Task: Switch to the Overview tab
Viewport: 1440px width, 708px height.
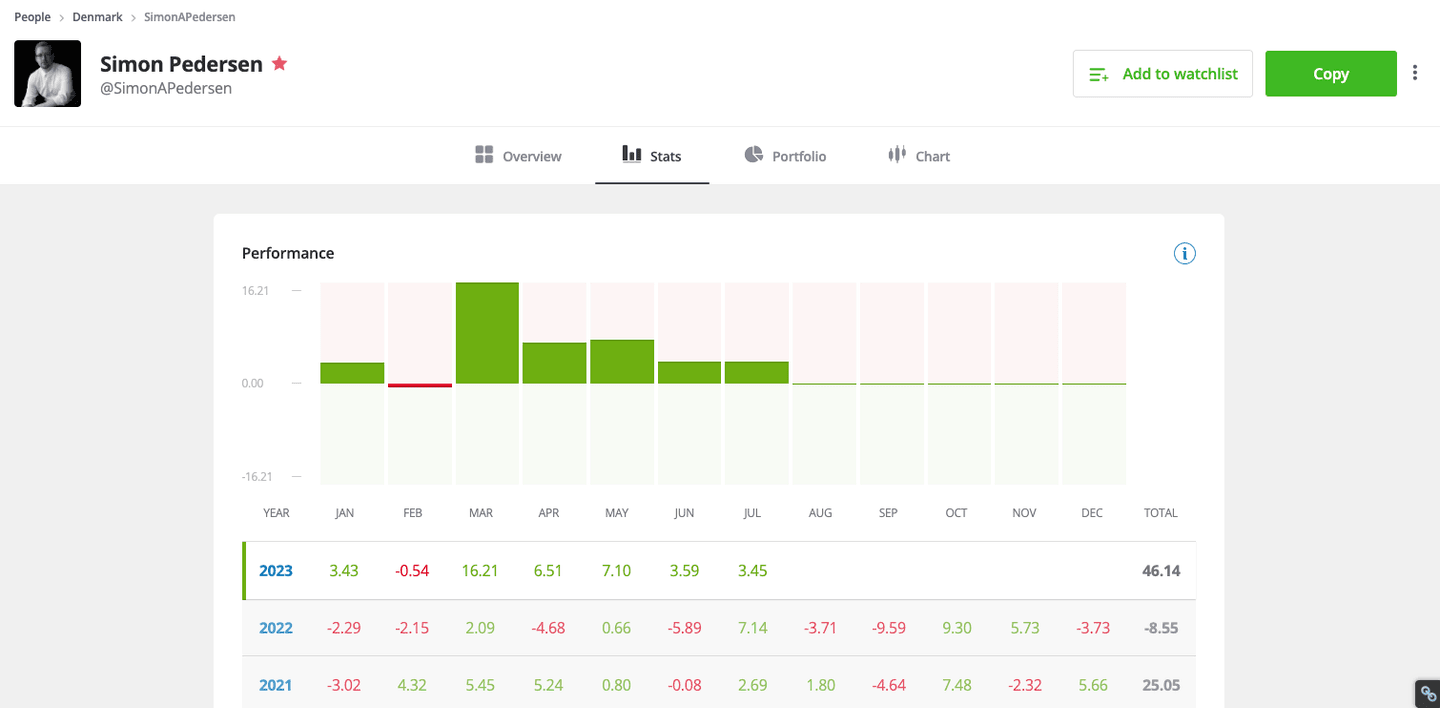Action: pyautogui.click(x=518, y=156)
